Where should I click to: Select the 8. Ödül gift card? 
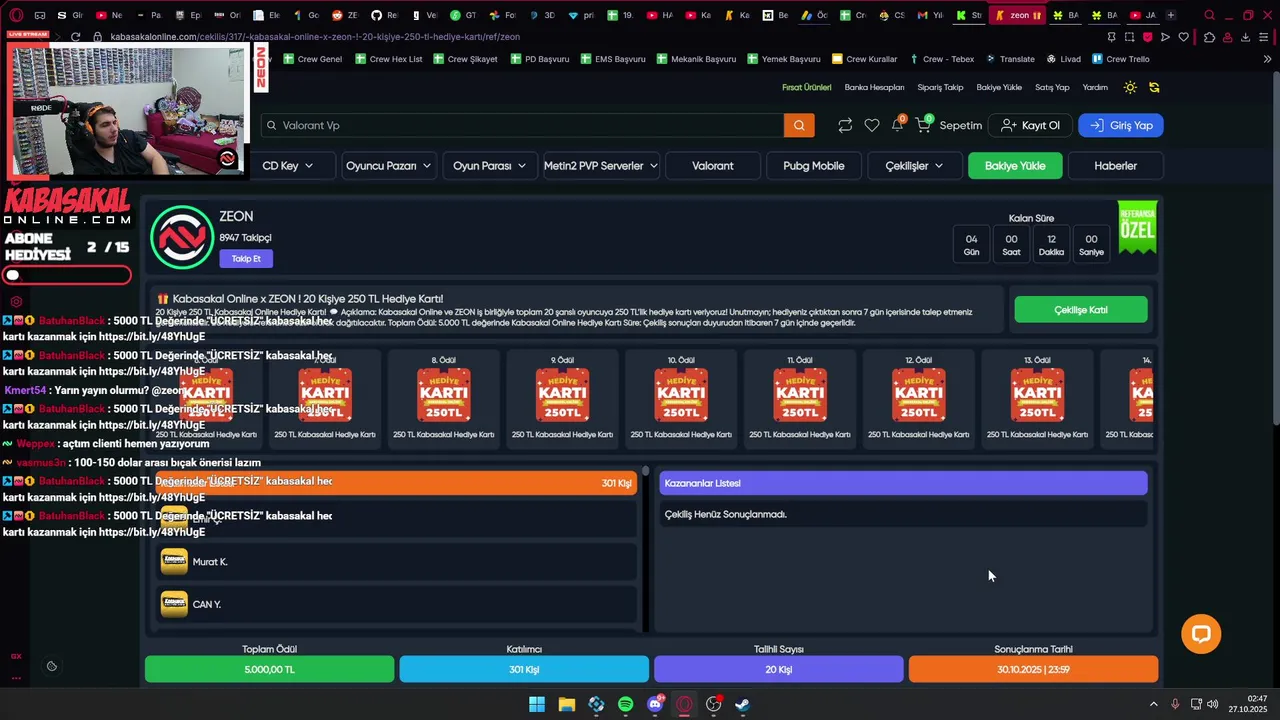pos(444,397)
